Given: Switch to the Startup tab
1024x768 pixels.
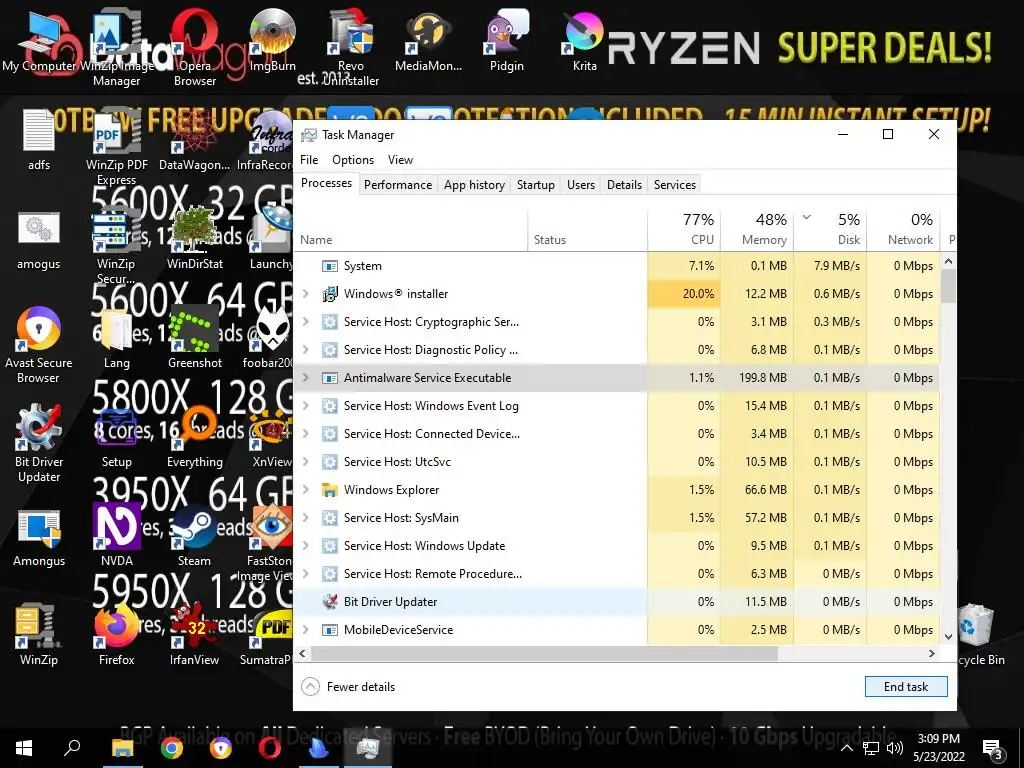Looking at the screenshot, I should click(536, 185).
